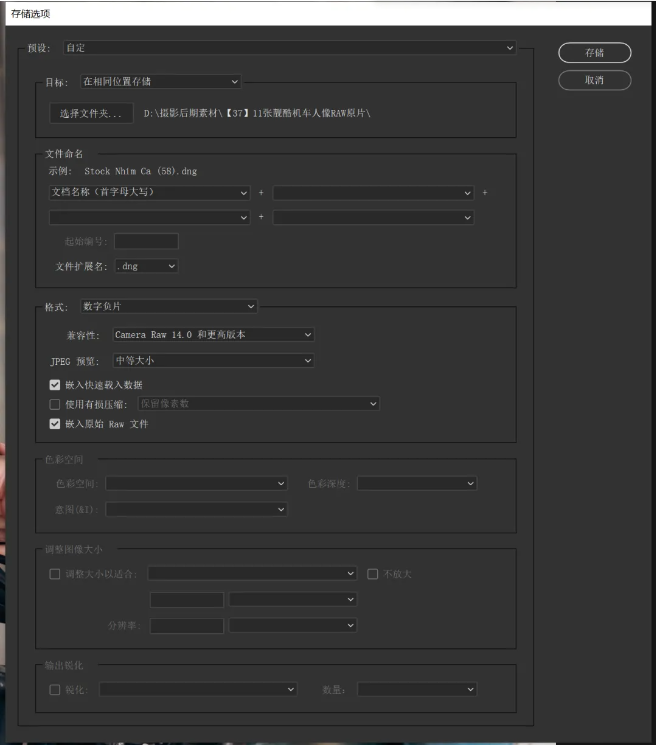Open the 目标 destination dropdown
The width and height of the screenshot is (656, 745).
(x=160, y=81)
